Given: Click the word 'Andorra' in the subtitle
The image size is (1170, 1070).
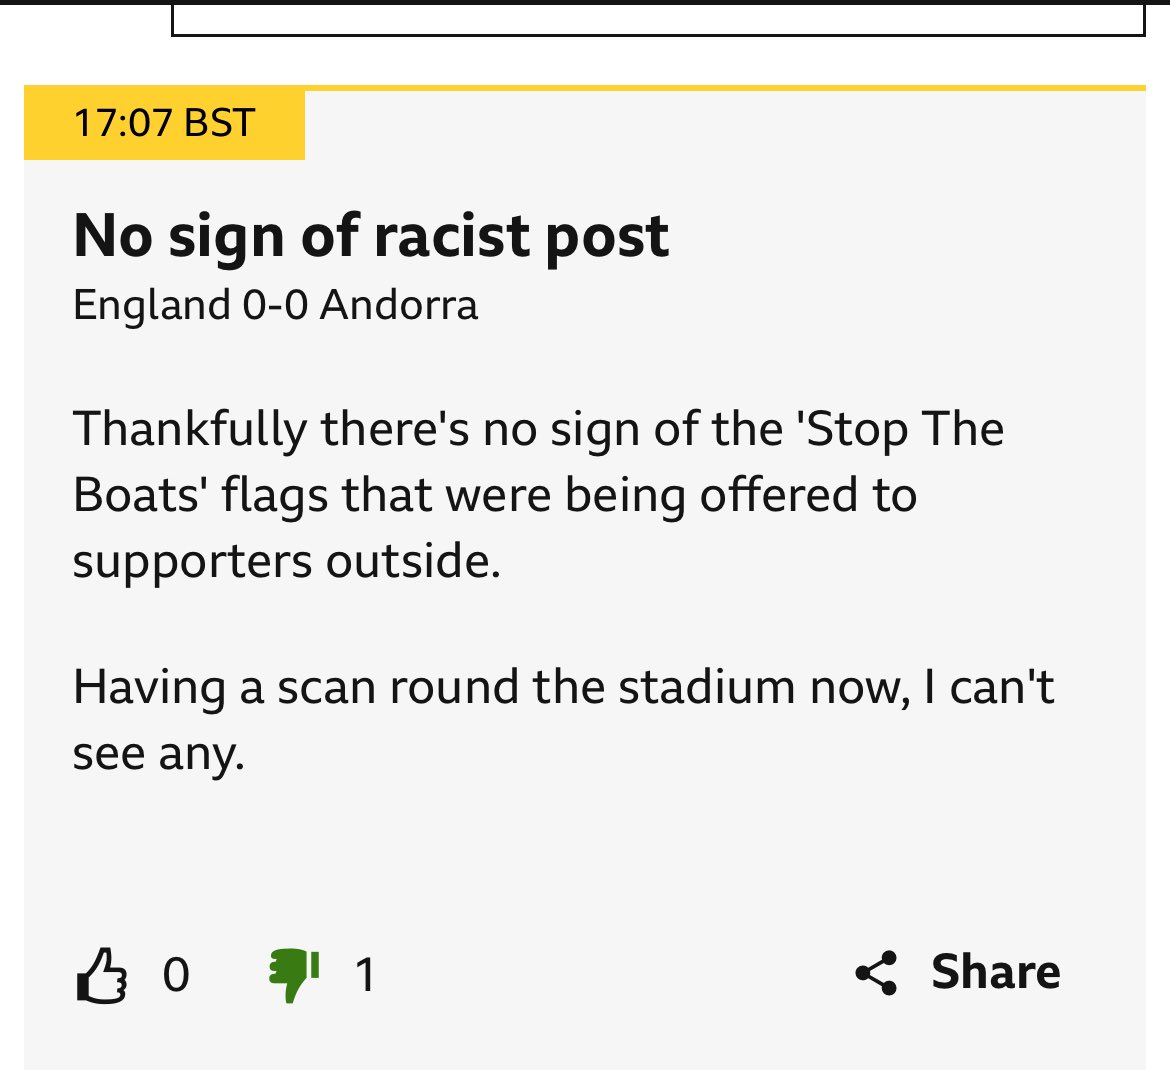Looking at the screenshot, I should [x=398, y=305].
